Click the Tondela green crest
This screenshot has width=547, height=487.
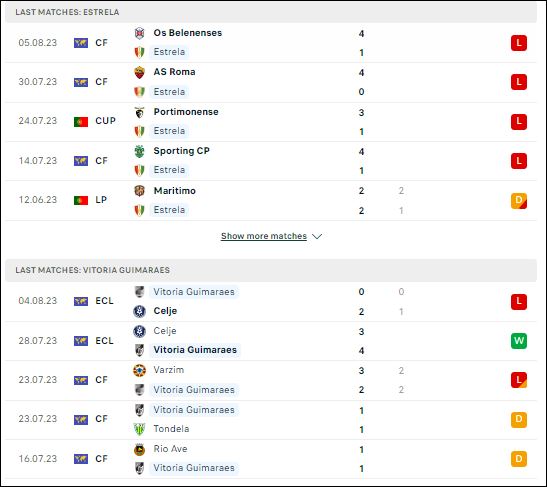click(x=139, y=429)
